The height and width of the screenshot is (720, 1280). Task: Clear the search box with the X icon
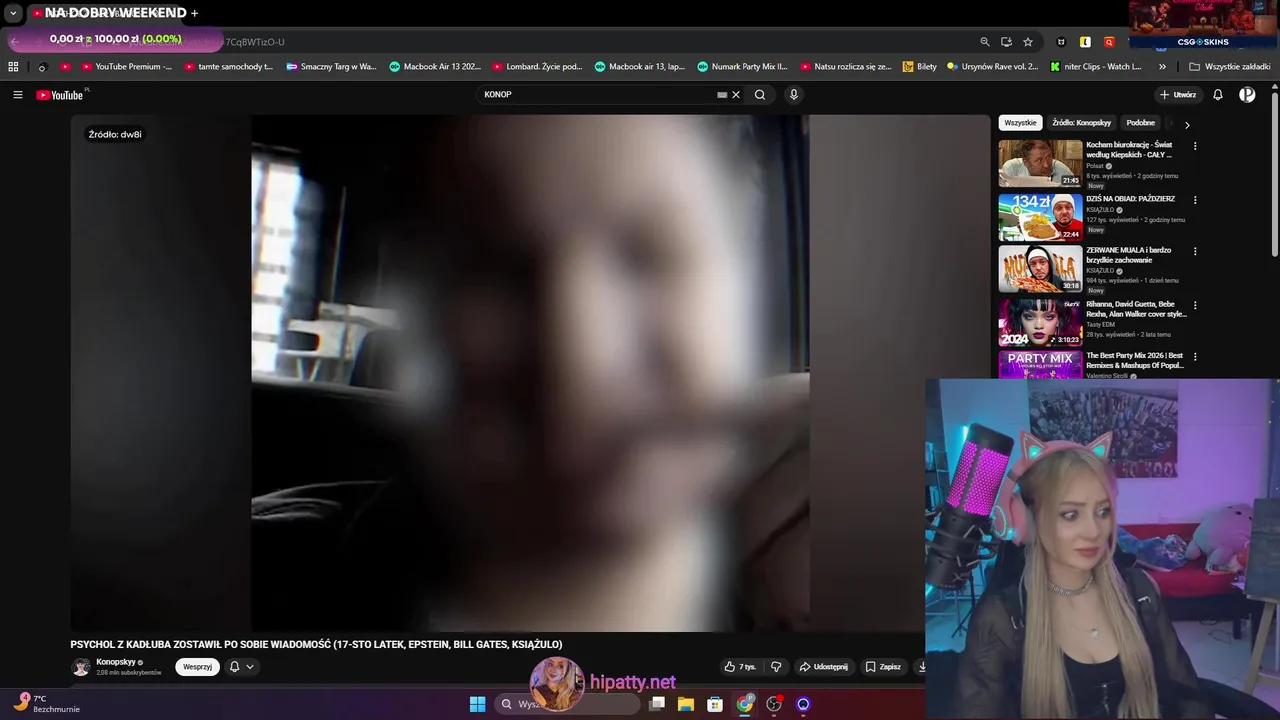click(x=736, y=95)
